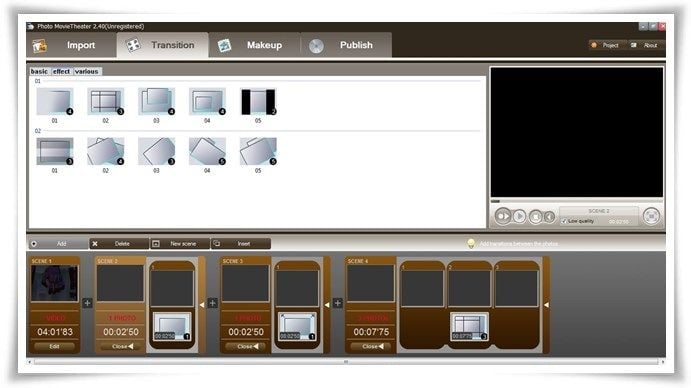Click the plus icon between Scene 3 and Scene 4
The width and height of the screenshot is (691, 388).
[338, 303]
